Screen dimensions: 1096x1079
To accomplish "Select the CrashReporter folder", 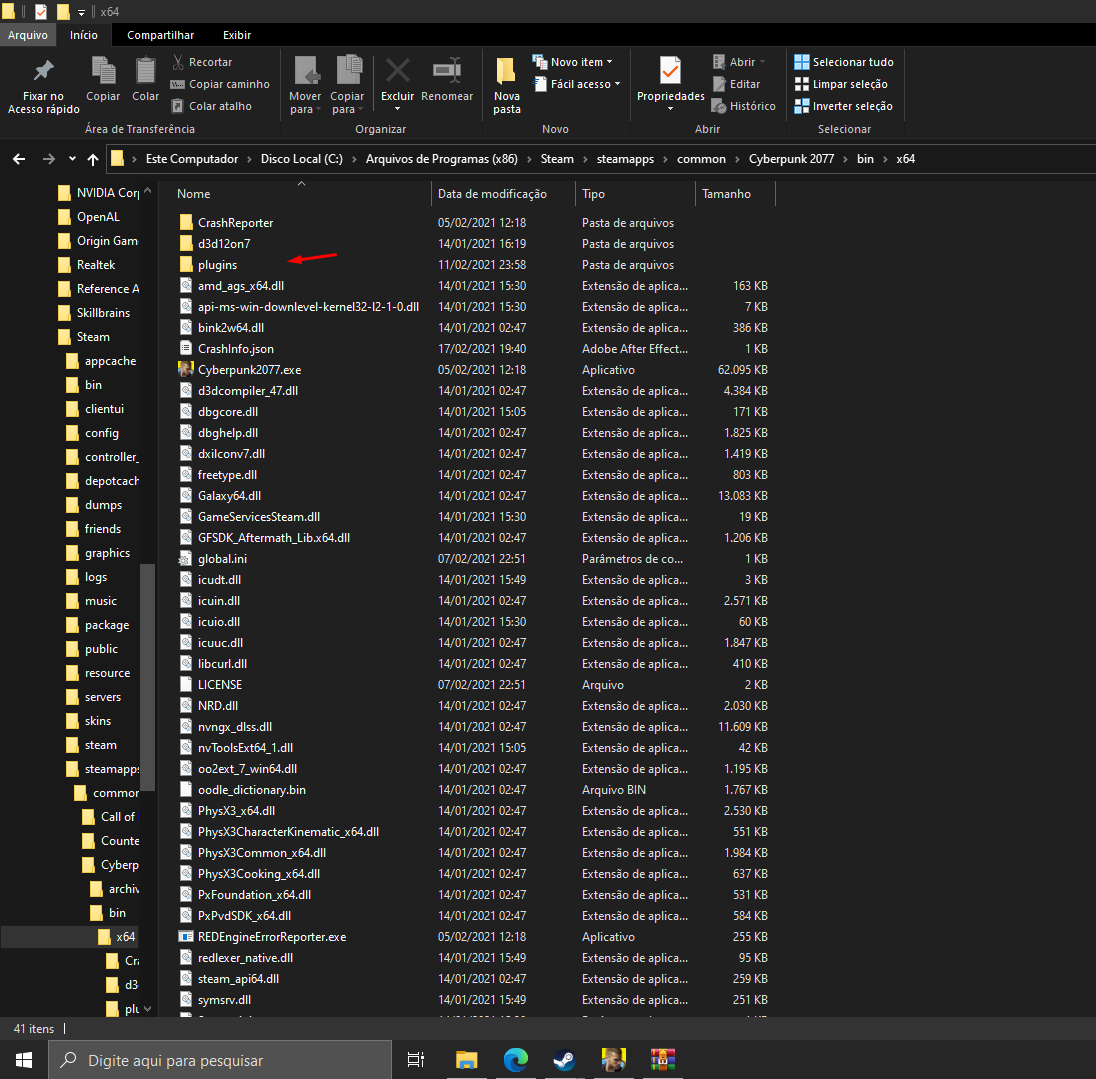I will click(x=236, y=223).
